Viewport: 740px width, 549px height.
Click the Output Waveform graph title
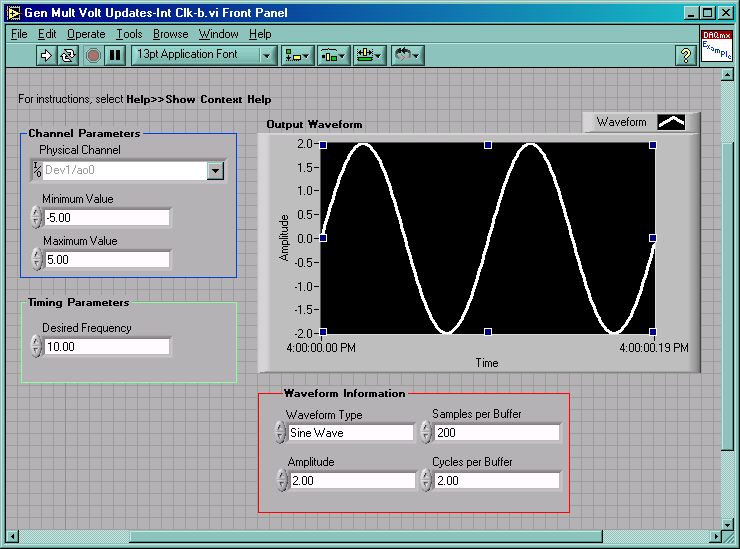tap(314, 125)
